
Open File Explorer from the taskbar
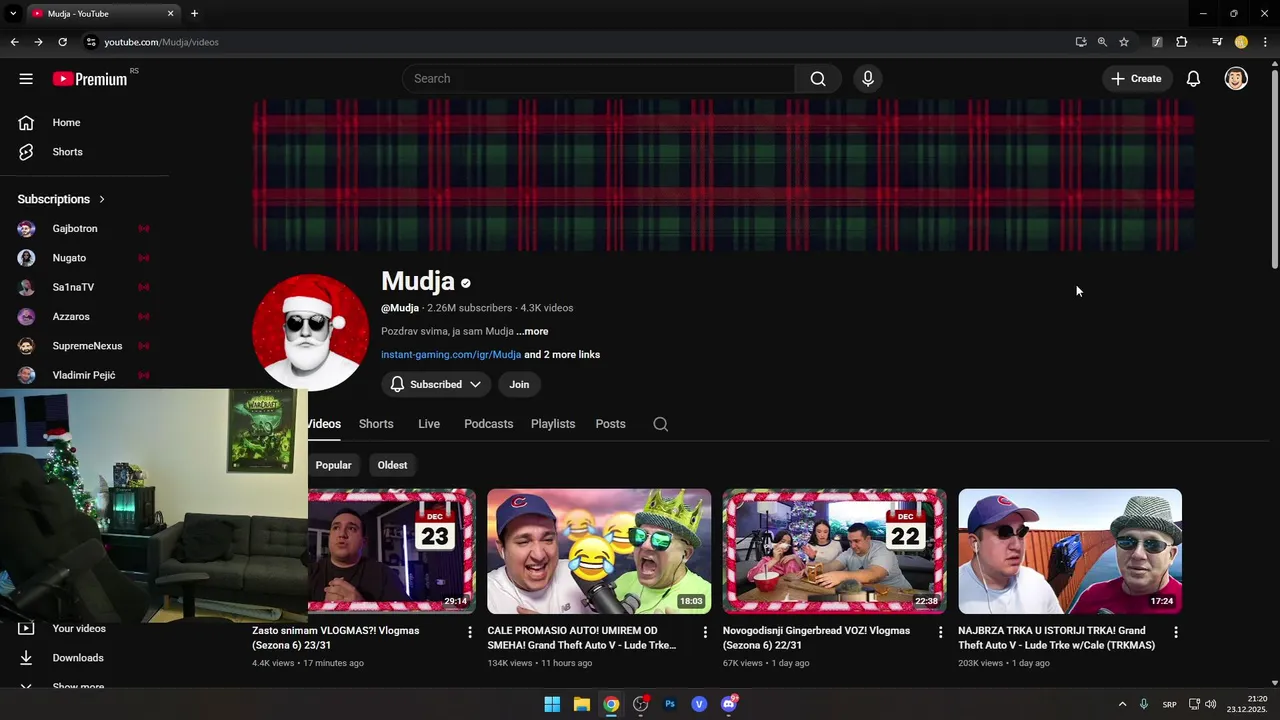tap(581, 704)
